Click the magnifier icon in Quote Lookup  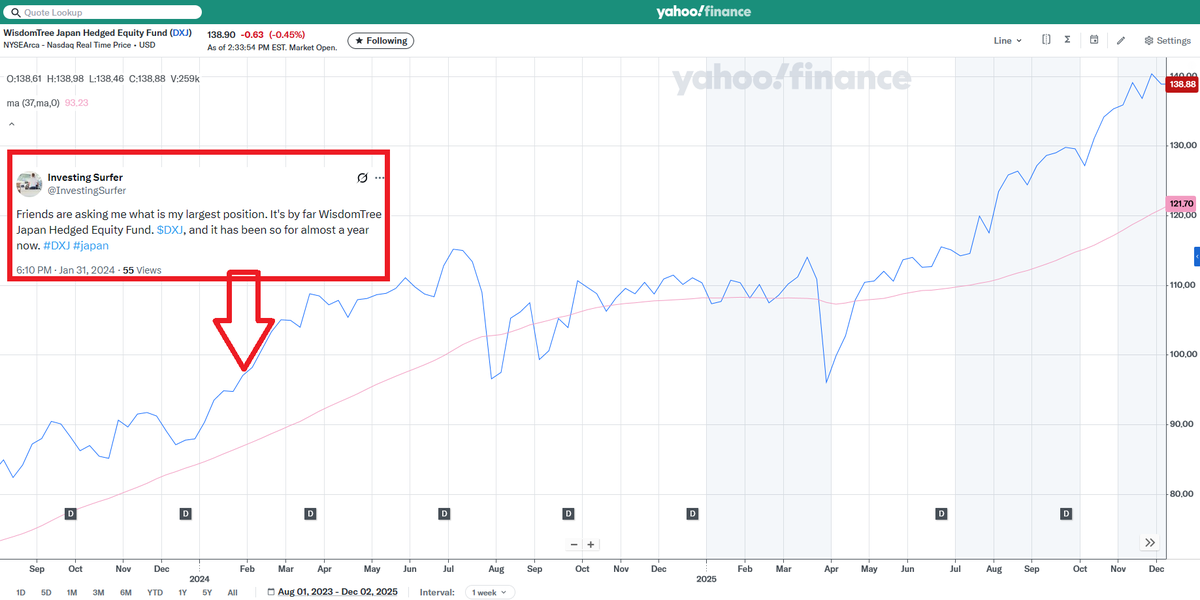point(14,13)
